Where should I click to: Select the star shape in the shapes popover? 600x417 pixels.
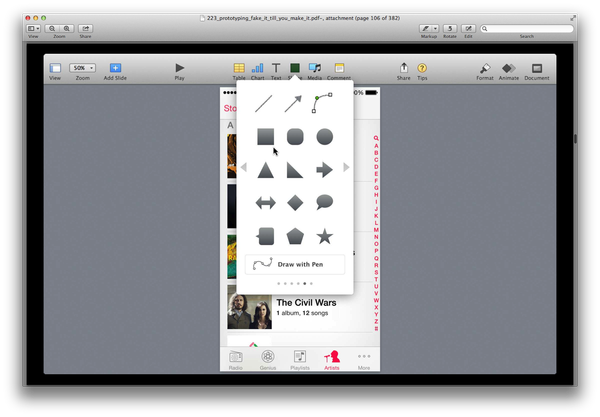click(324, 236)
